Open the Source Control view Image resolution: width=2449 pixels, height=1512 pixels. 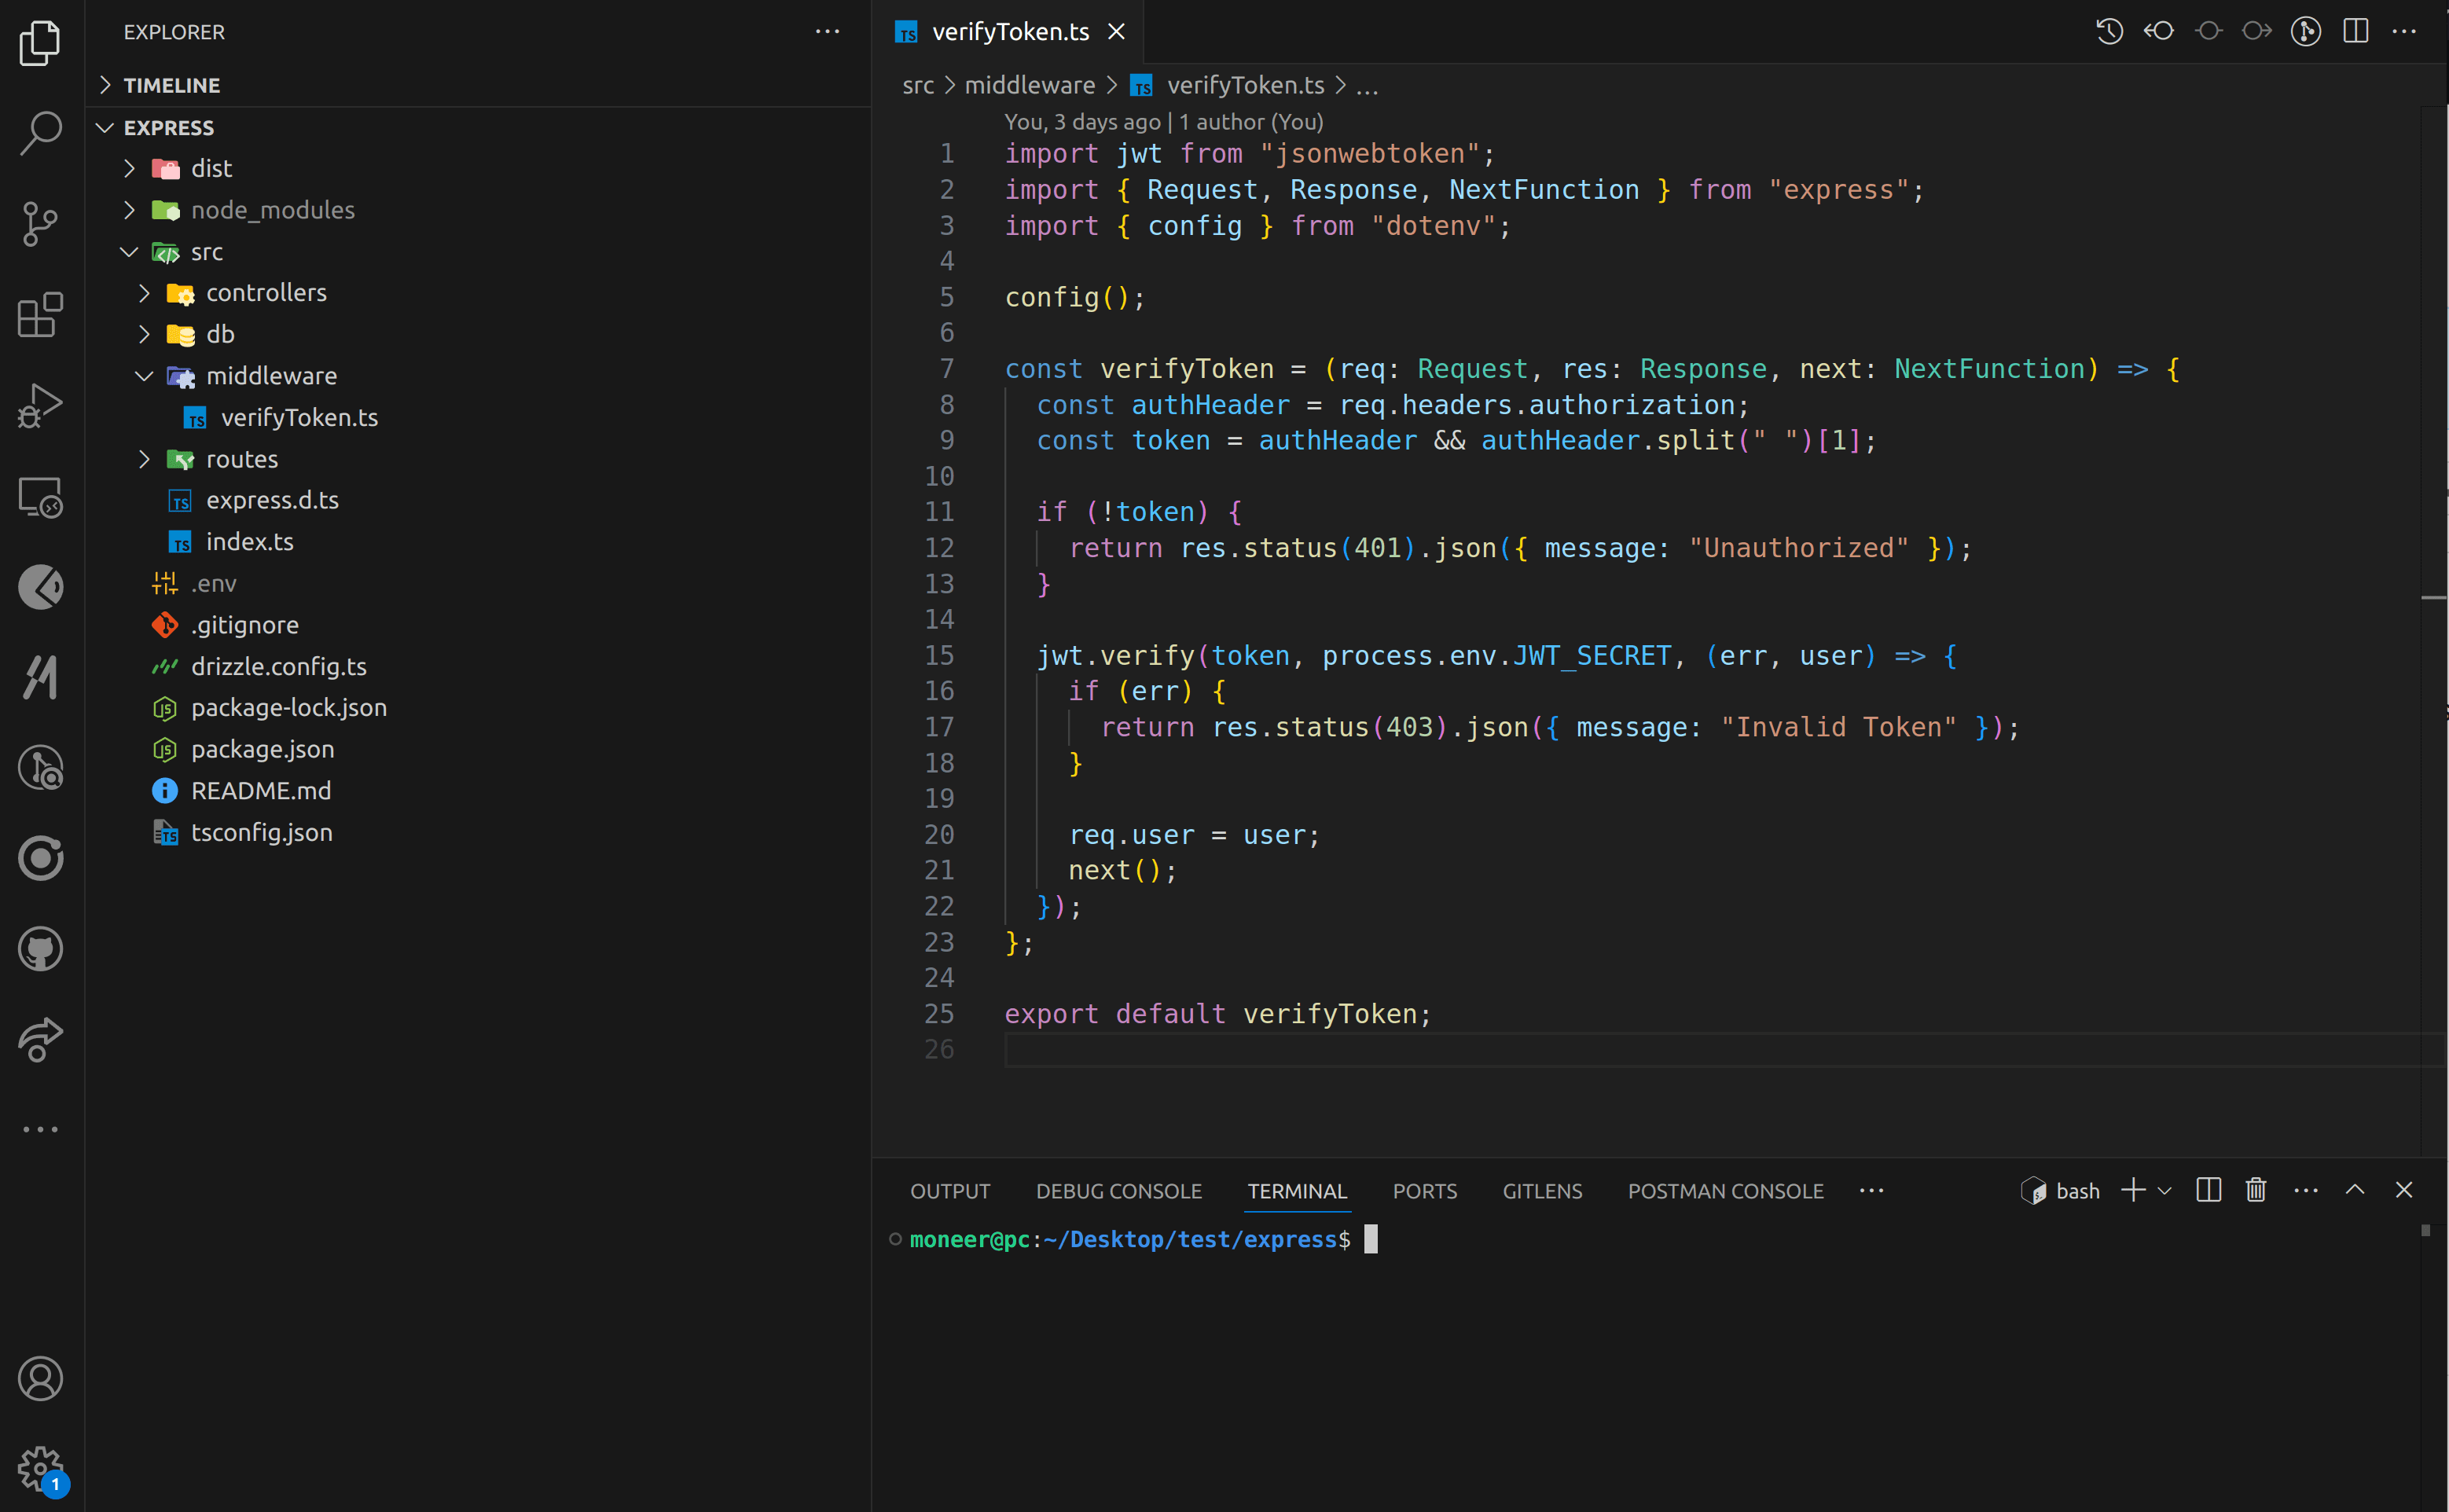(41, 224)
